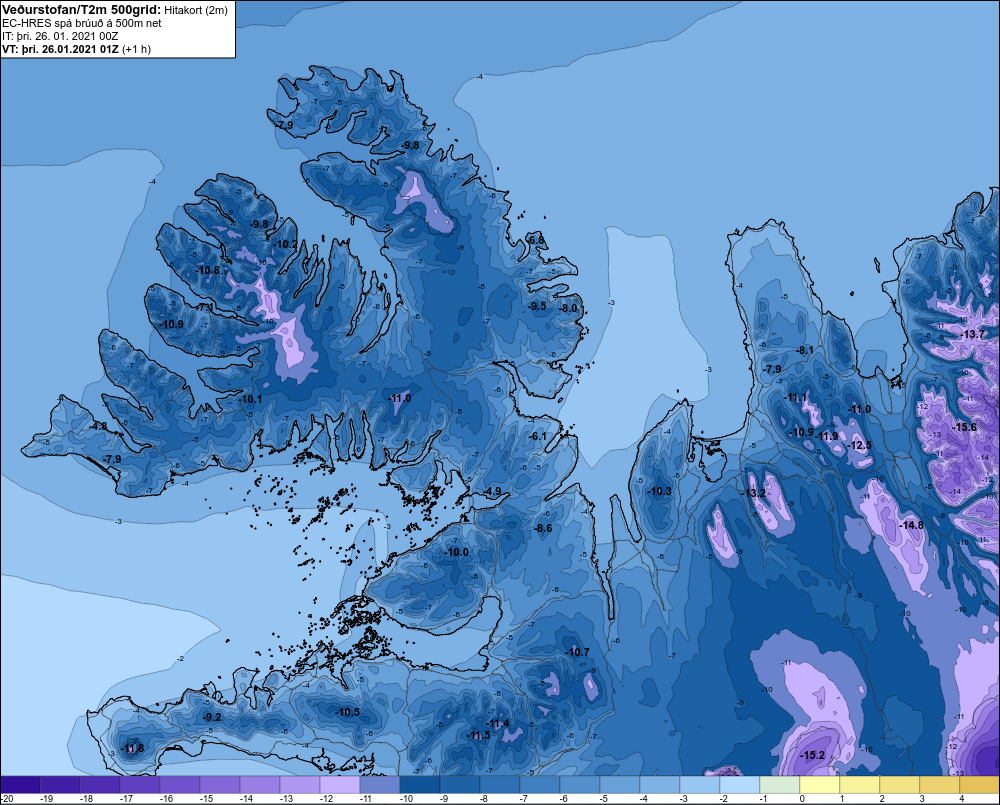Click the -10.3 temperature label

(x=659, y=491)
